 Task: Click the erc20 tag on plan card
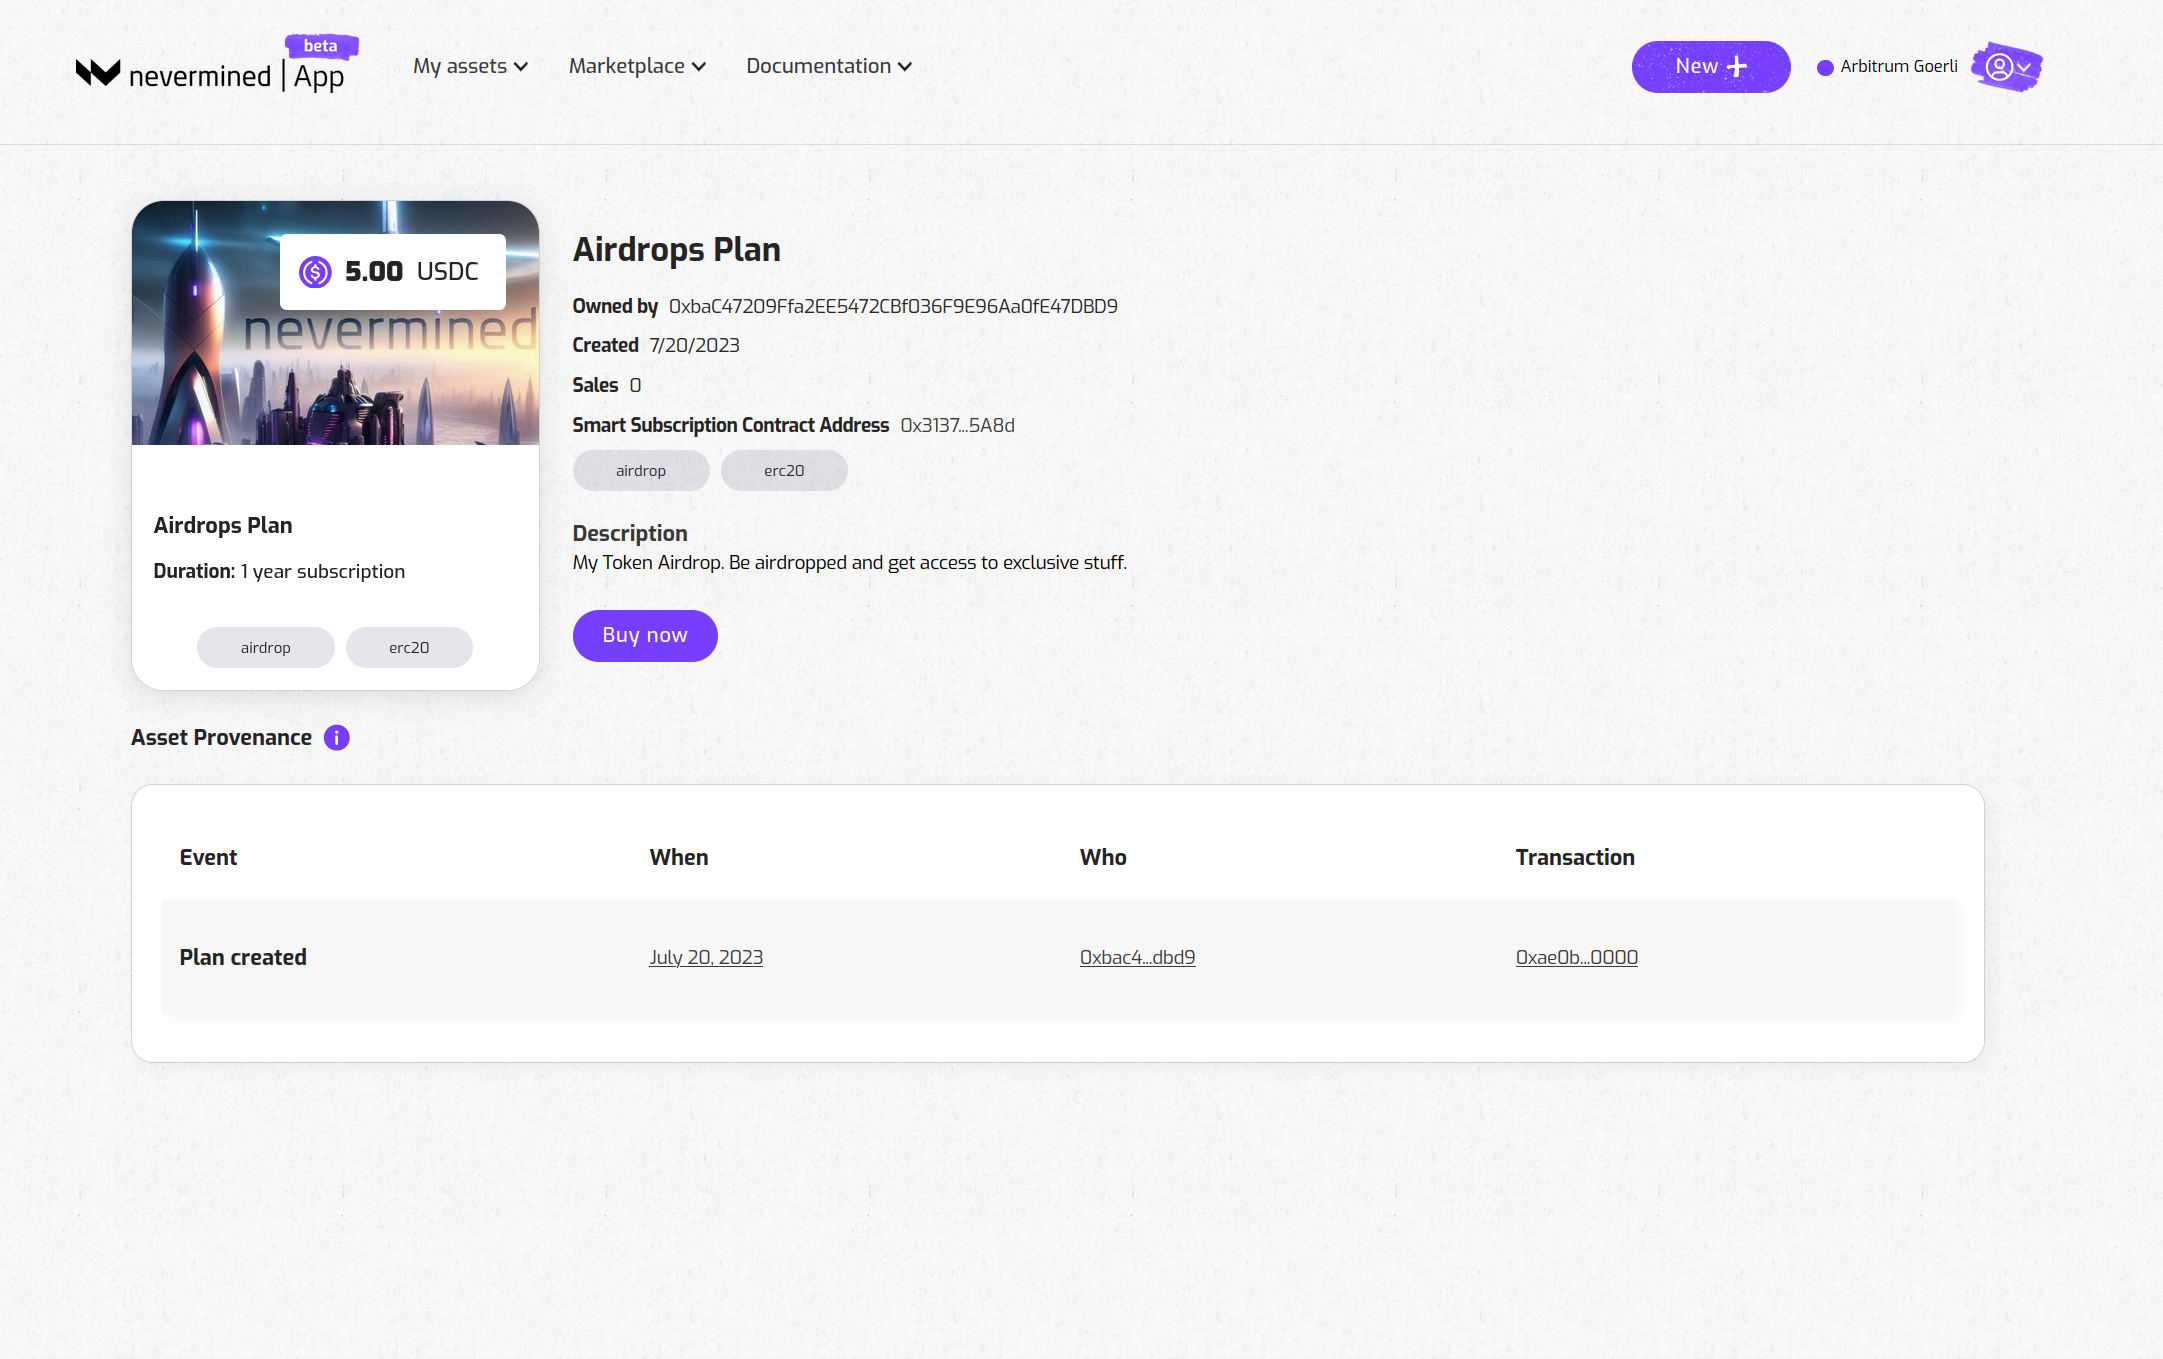(409, 648)
